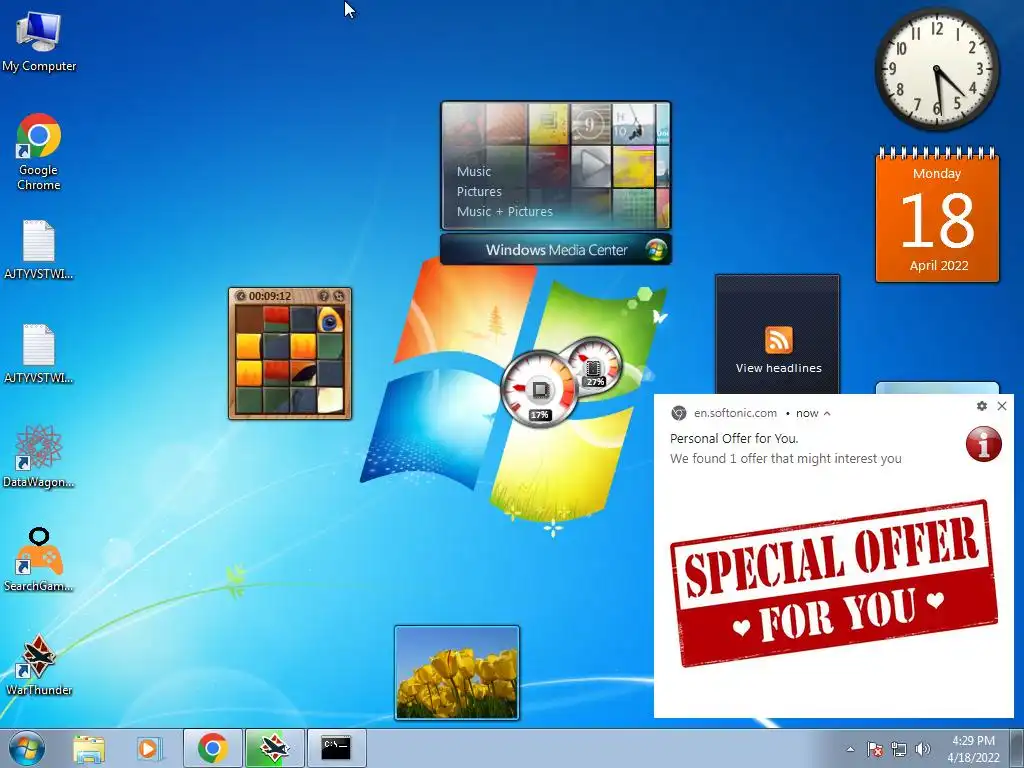Click the yellow tulips slideshow gadget
The height and width of the screenshot is (768, 1024).
point(457,673)
